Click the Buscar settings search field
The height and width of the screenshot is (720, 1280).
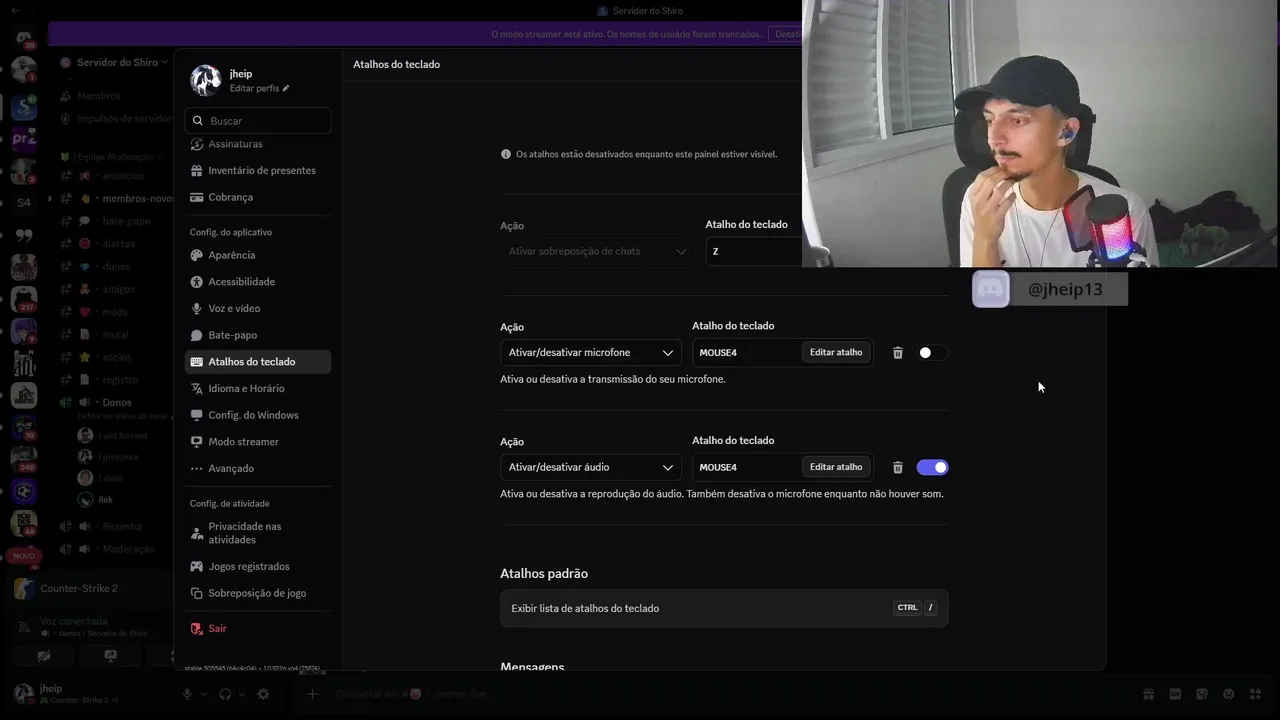click(x=258, y=120)
